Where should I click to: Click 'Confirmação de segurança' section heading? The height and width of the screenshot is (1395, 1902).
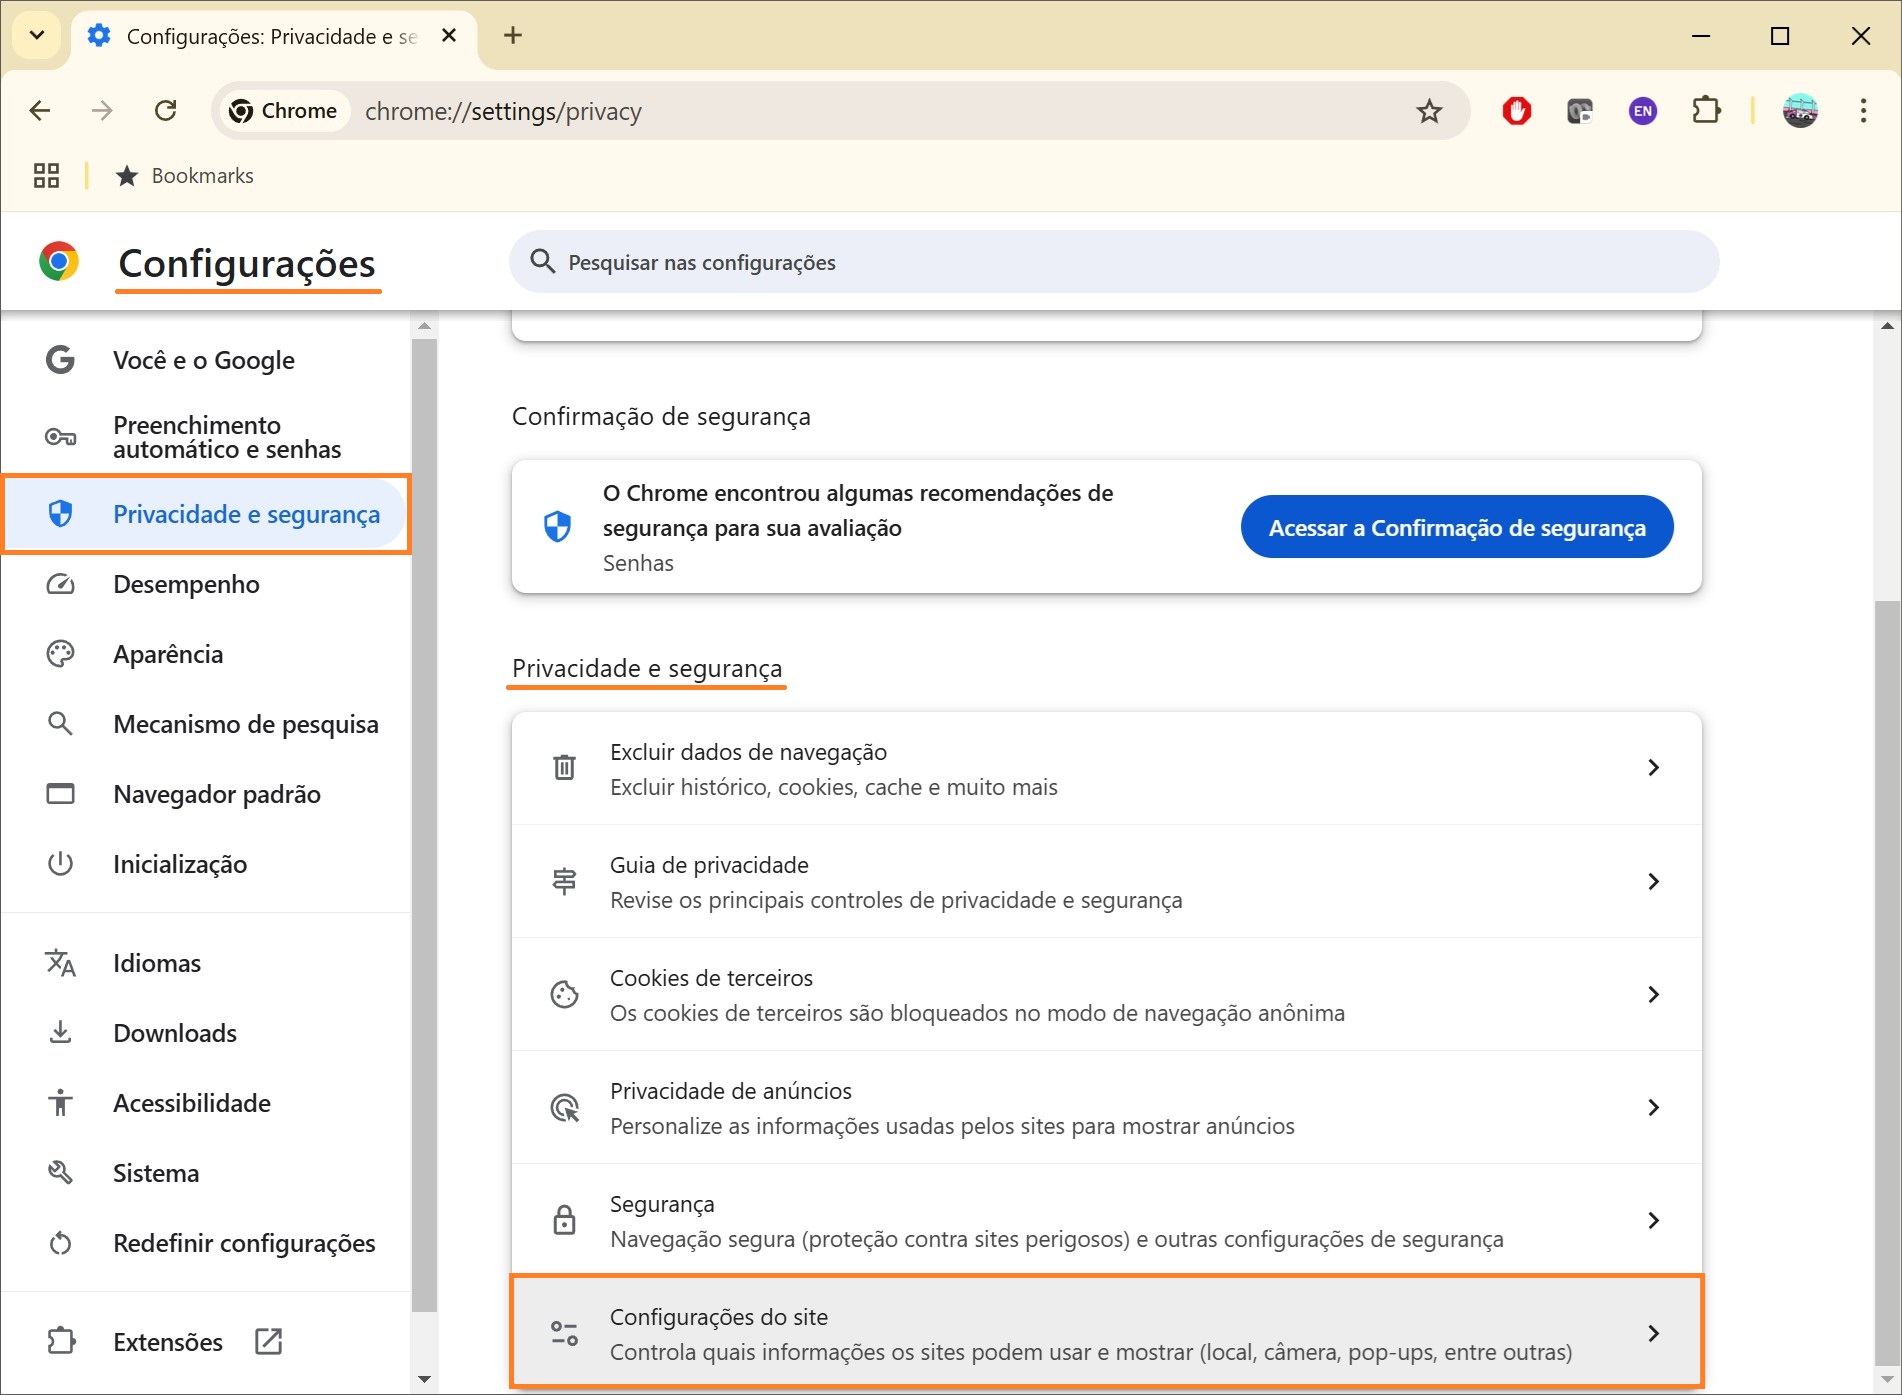coord(661,417)
